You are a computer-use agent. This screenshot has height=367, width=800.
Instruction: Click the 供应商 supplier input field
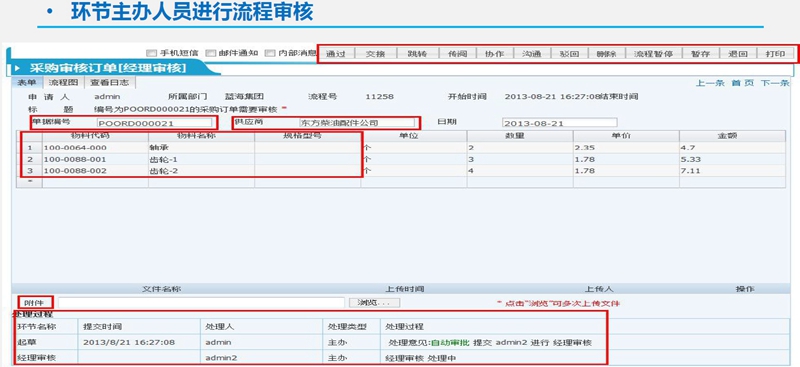357,123
